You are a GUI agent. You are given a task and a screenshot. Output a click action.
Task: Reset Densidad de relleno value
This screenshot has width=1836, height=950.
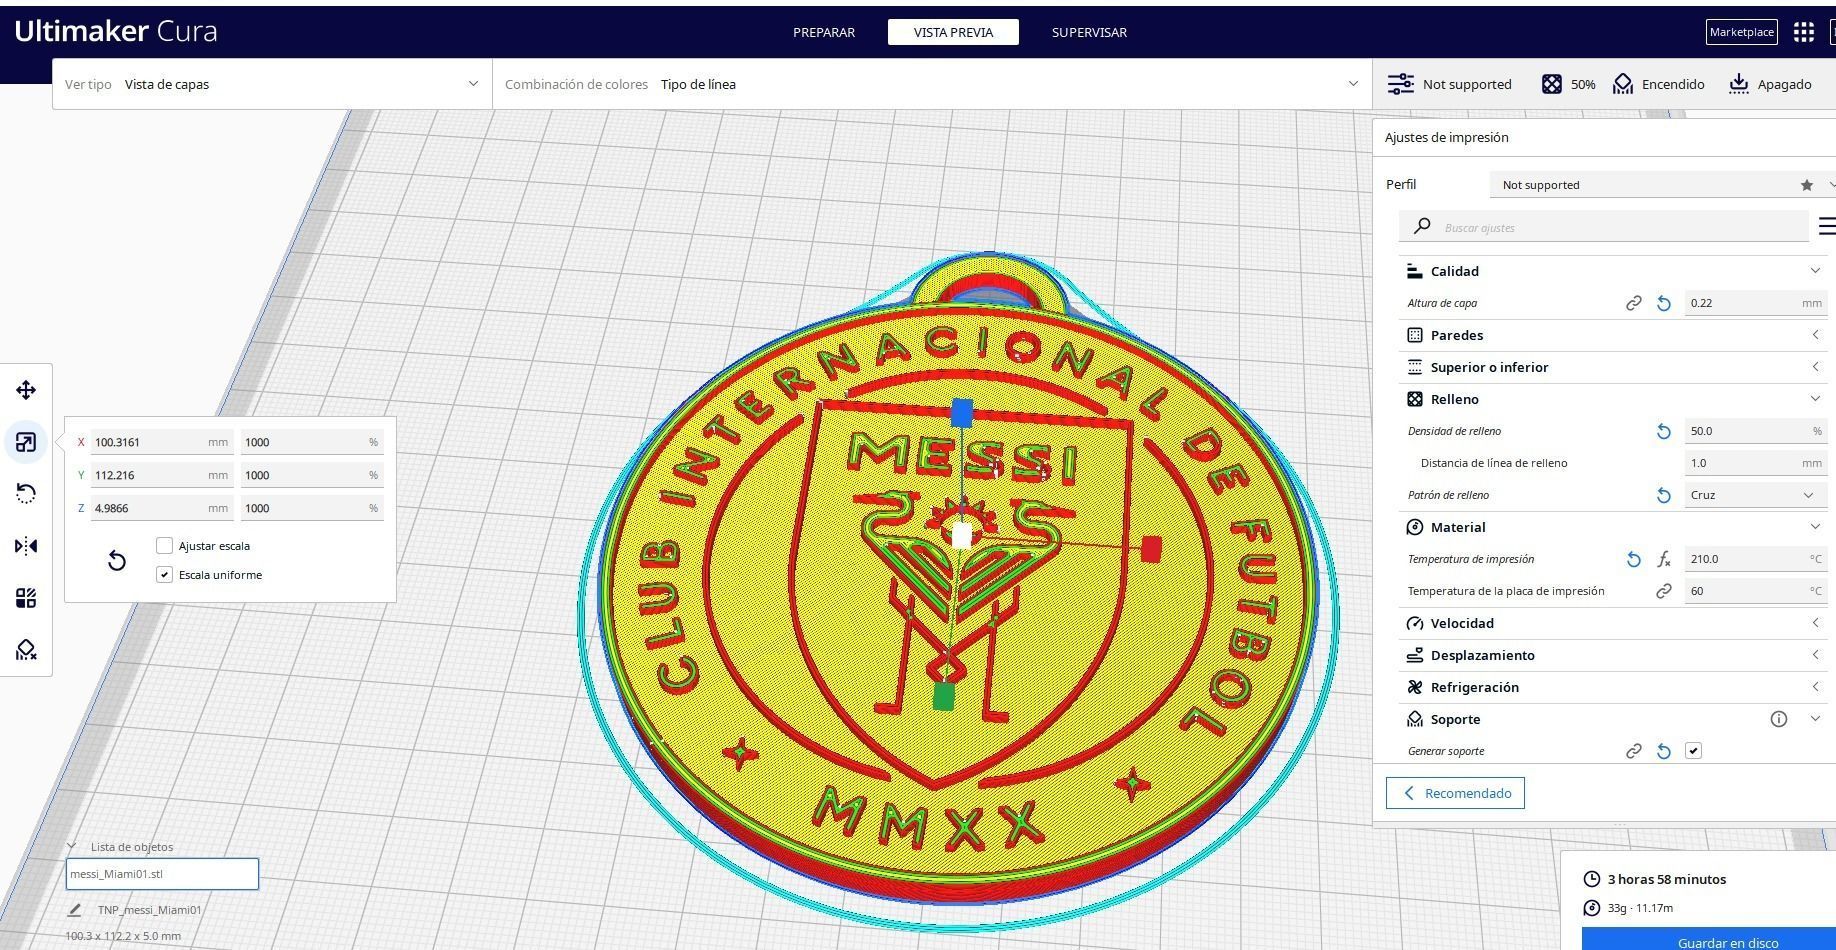[x=1664, y=431]
